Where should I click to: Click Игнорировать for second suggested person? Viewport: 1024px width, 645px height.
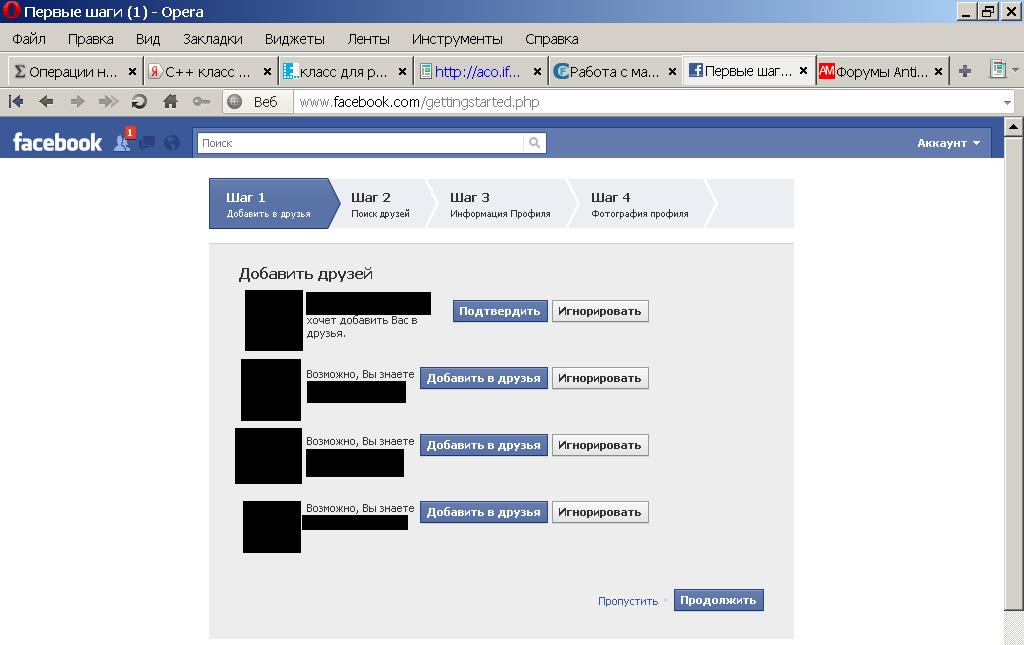pyautogui.click(x=600, y=445)
